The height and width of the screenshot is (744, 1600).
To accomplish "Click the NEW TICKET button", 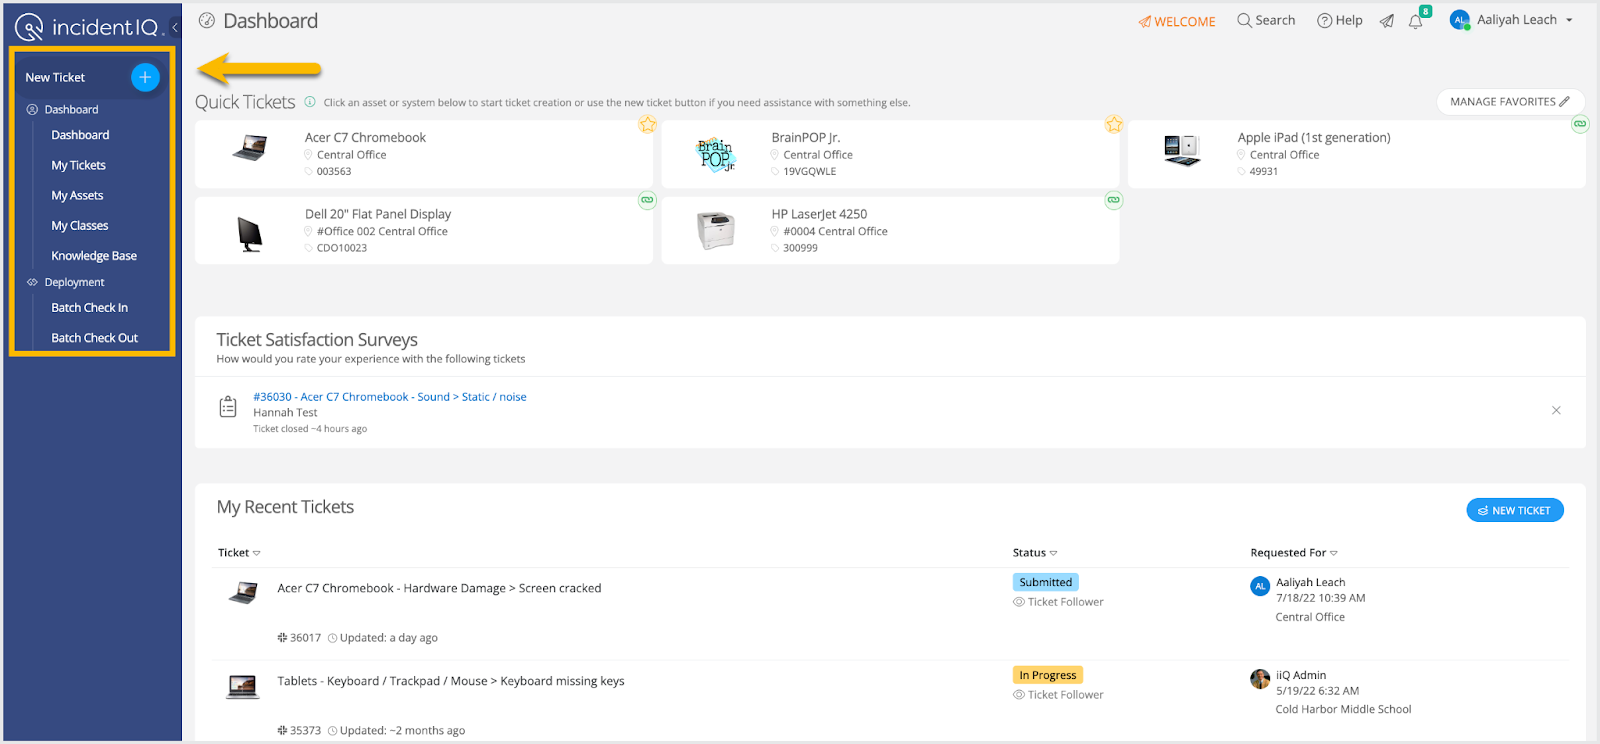I will pos(1514,510).
